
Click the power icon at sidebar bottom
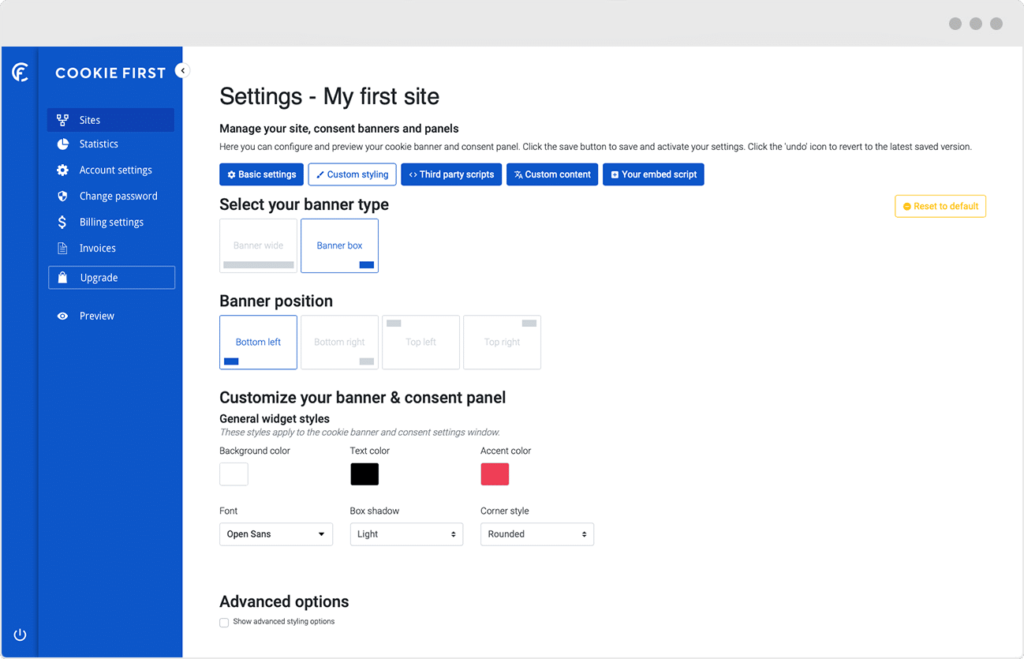pos(20,634)
